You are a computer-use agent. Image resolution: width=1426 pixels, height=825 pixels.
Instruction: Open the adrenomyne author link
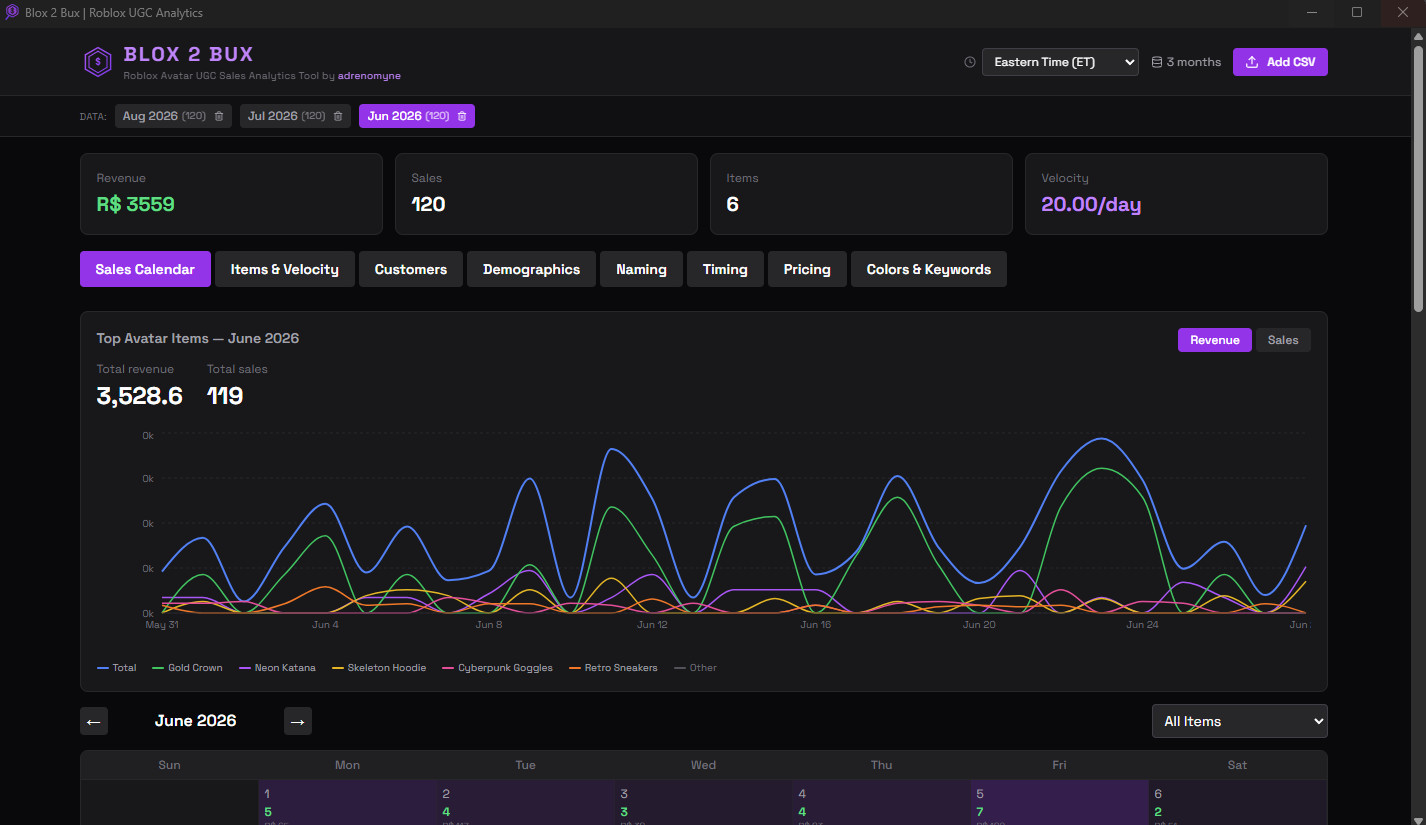point(369,76)
